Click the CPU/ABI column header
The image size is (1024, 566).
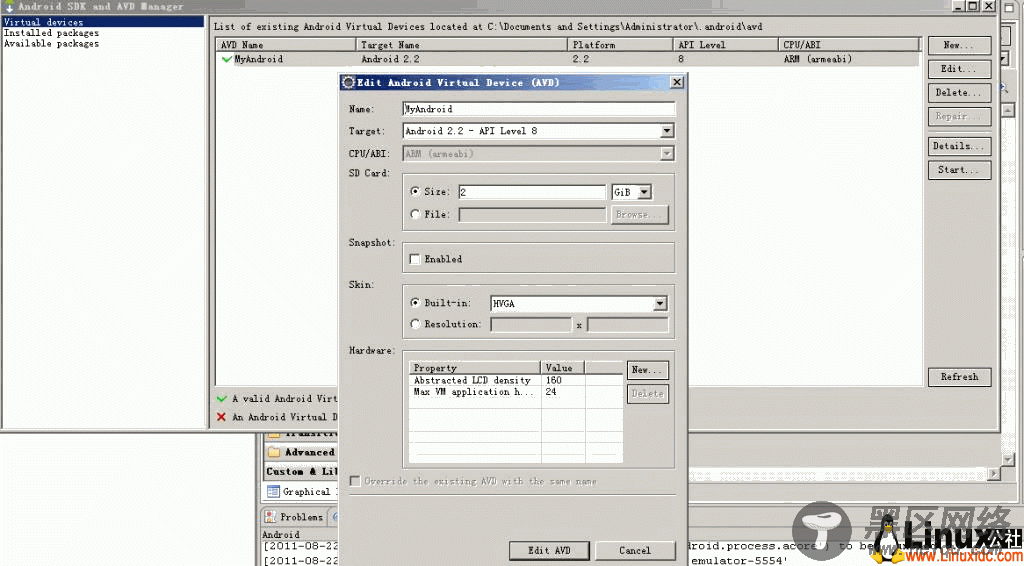click(850, 45)
